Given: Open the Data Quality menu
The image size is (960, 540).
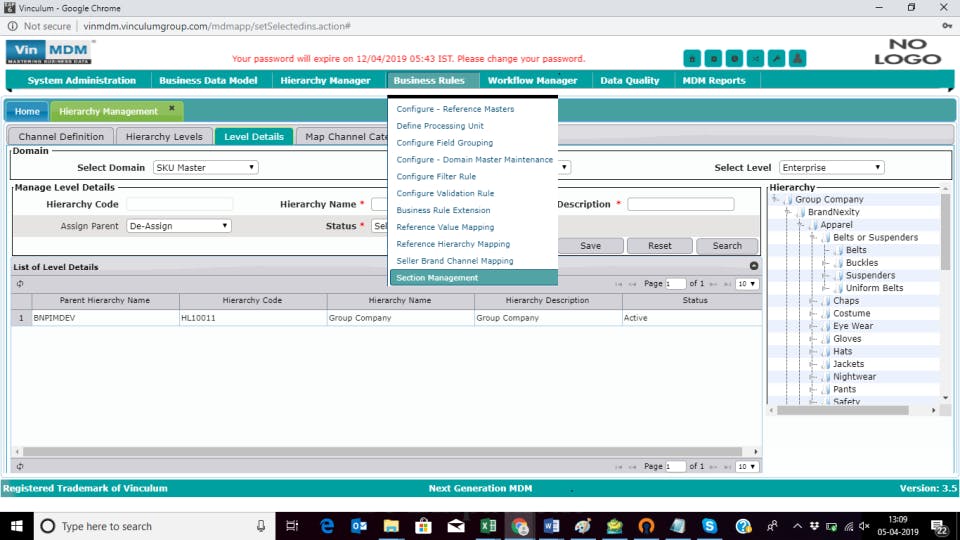Looking at the screenshot, I should (x=629, y=80).
